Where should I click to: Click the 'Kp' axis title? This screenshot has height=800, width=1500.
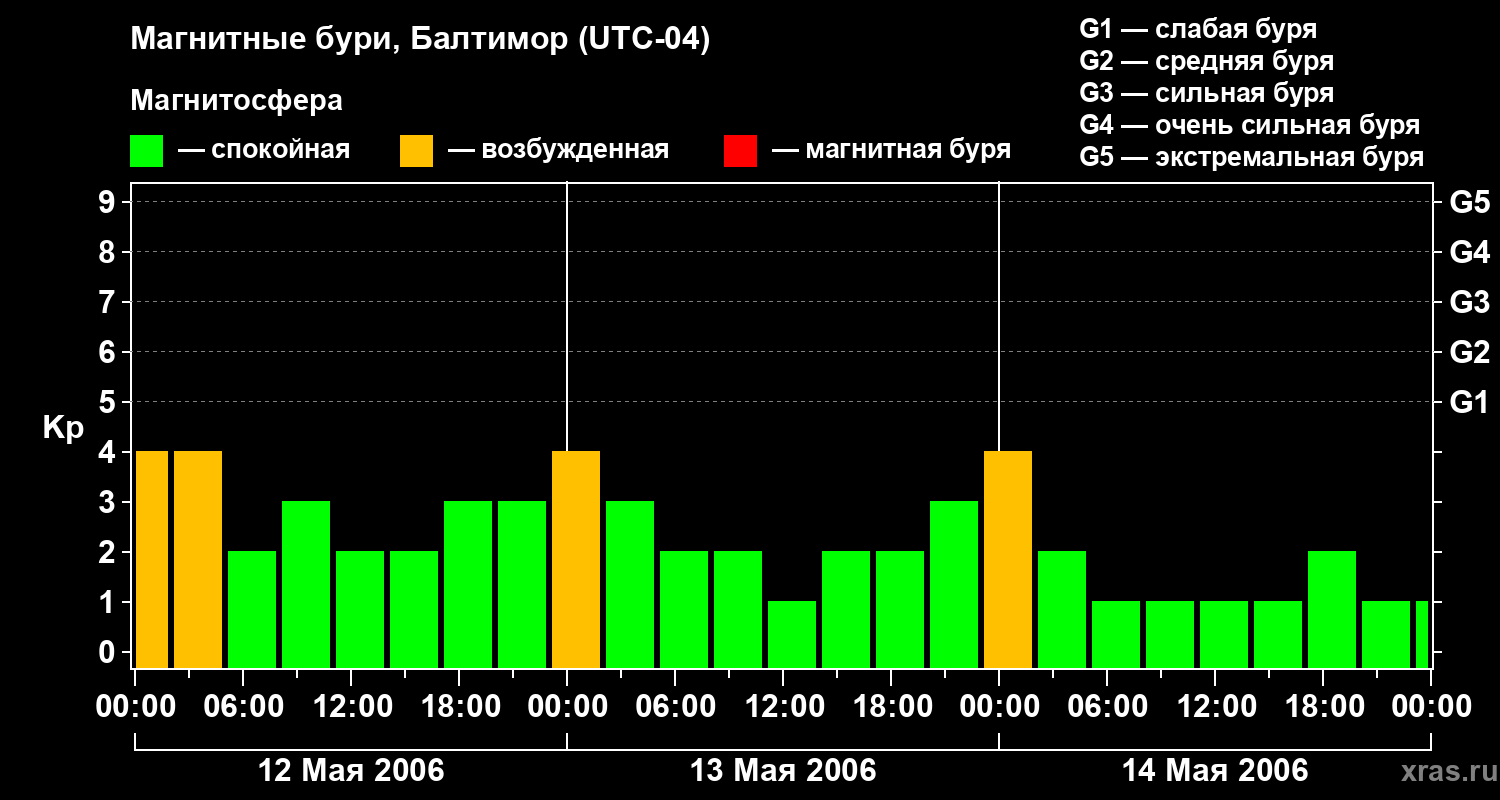(63, 428)
